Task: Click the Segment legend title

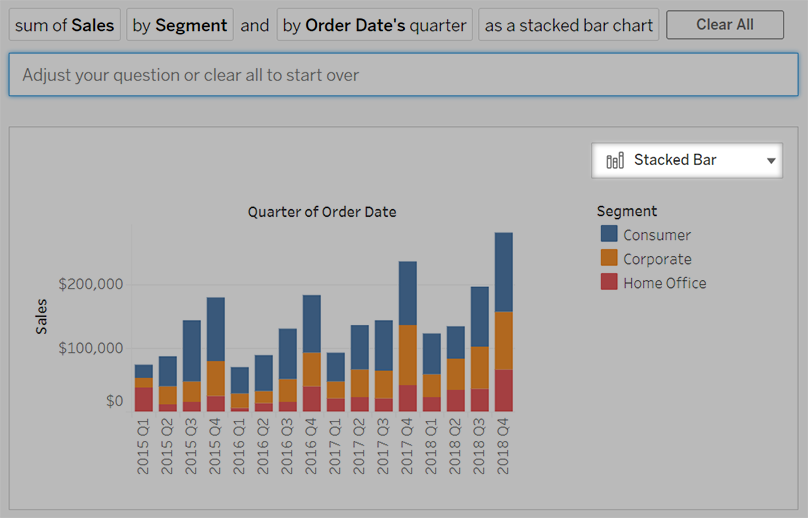Action: [627, 211]
